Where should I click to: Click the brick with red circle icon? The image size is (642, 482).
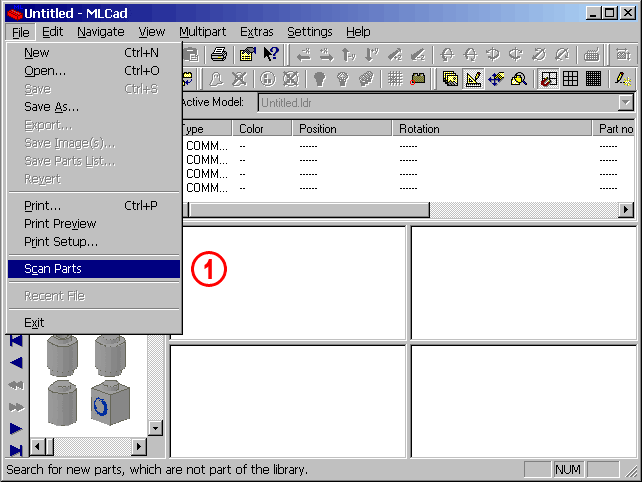pos(418,79)
